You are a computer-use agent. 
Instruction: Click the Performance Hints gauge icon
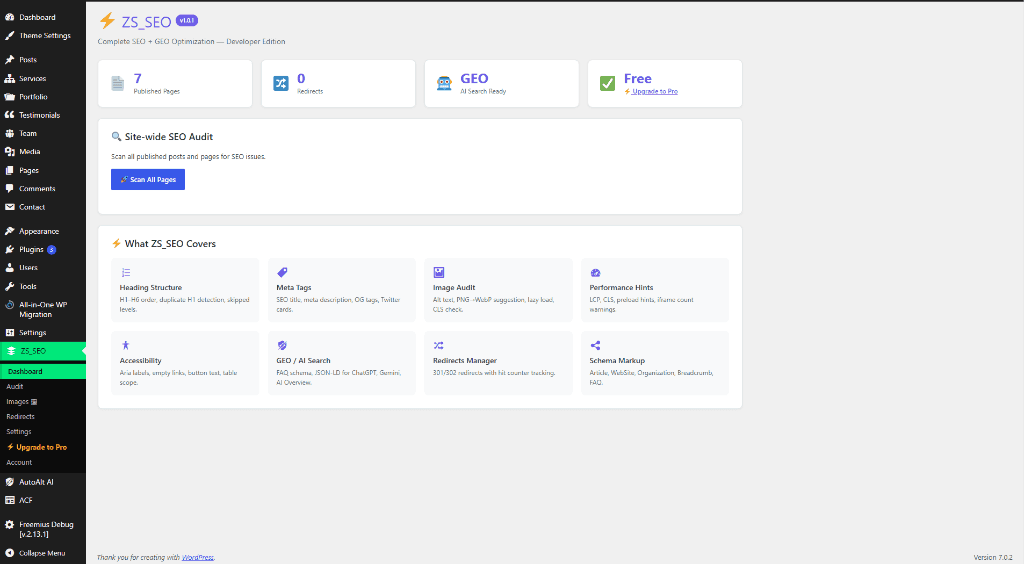click(596, 273)
